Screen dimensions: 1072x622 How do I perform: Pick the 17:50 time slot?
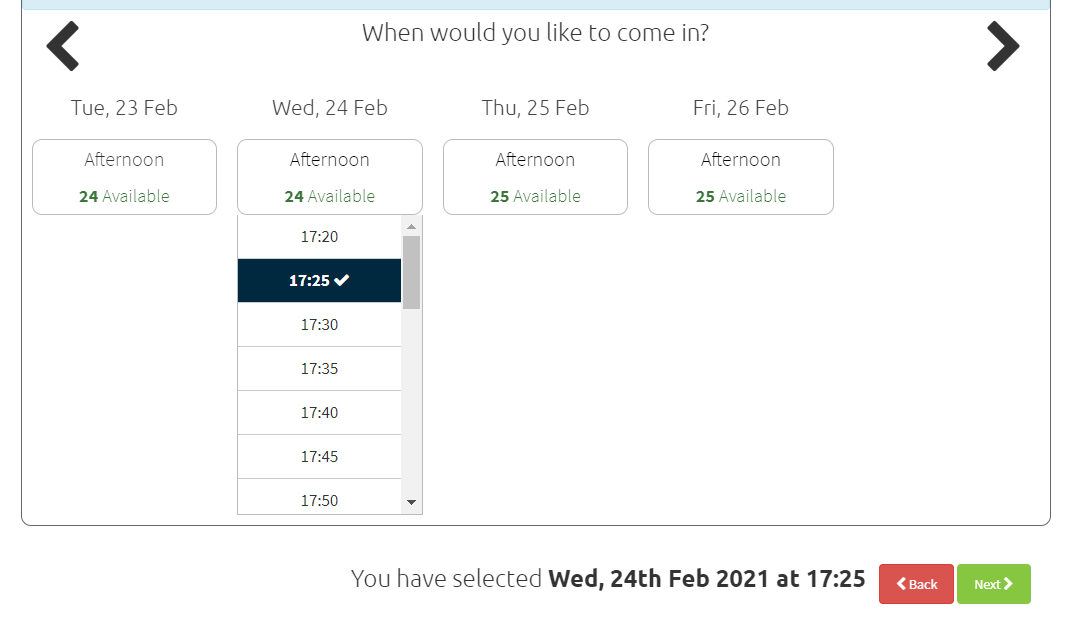point(319,497)
